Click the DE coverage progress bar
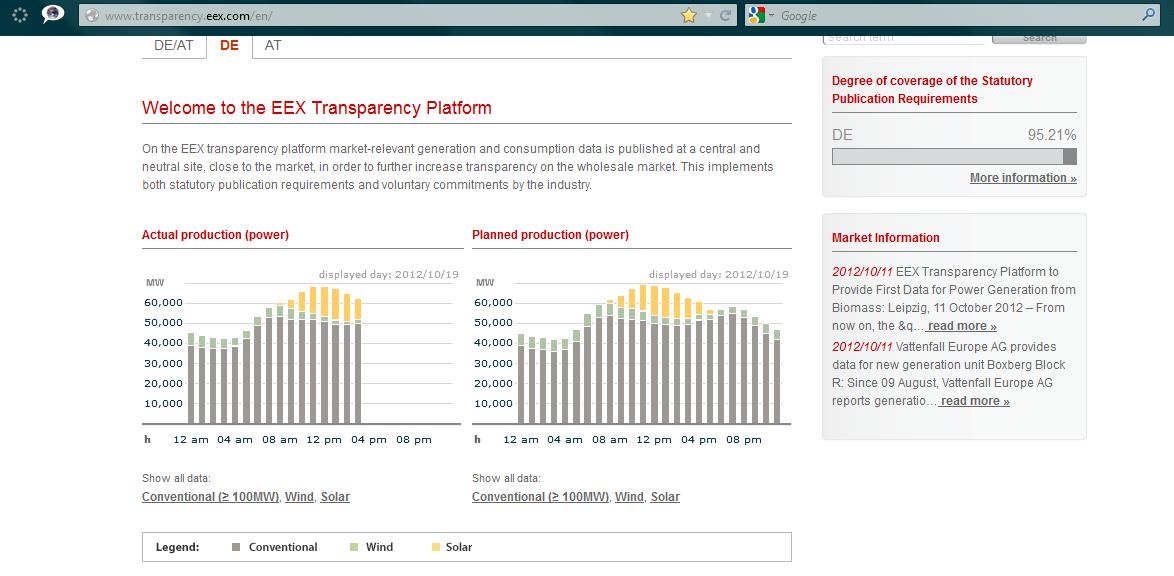Viewport: 1174px width, 576px height. coord(954,157)
